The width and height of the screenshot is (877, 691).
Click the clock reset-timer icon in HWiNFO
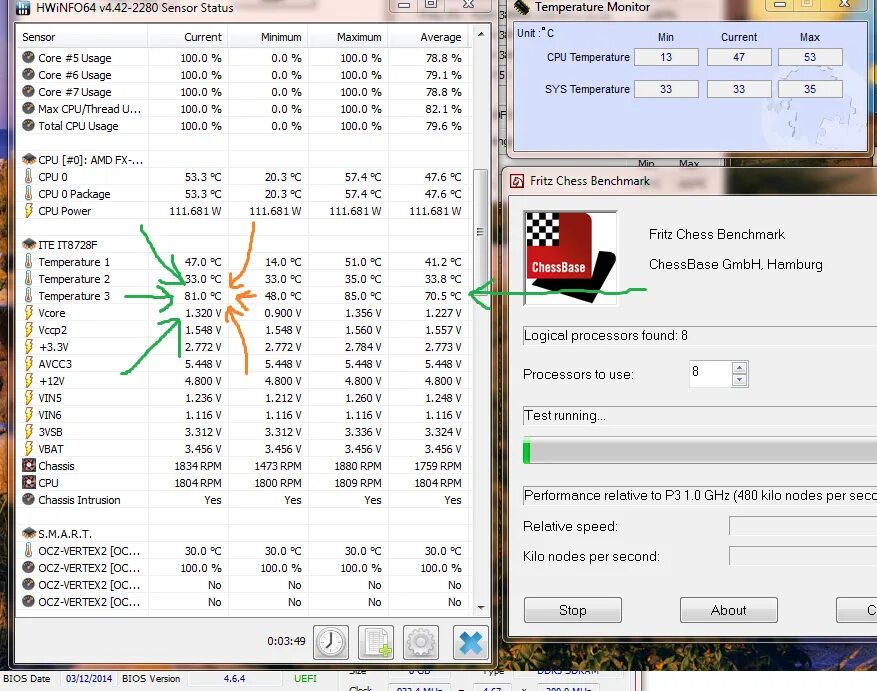coord(331,642)
